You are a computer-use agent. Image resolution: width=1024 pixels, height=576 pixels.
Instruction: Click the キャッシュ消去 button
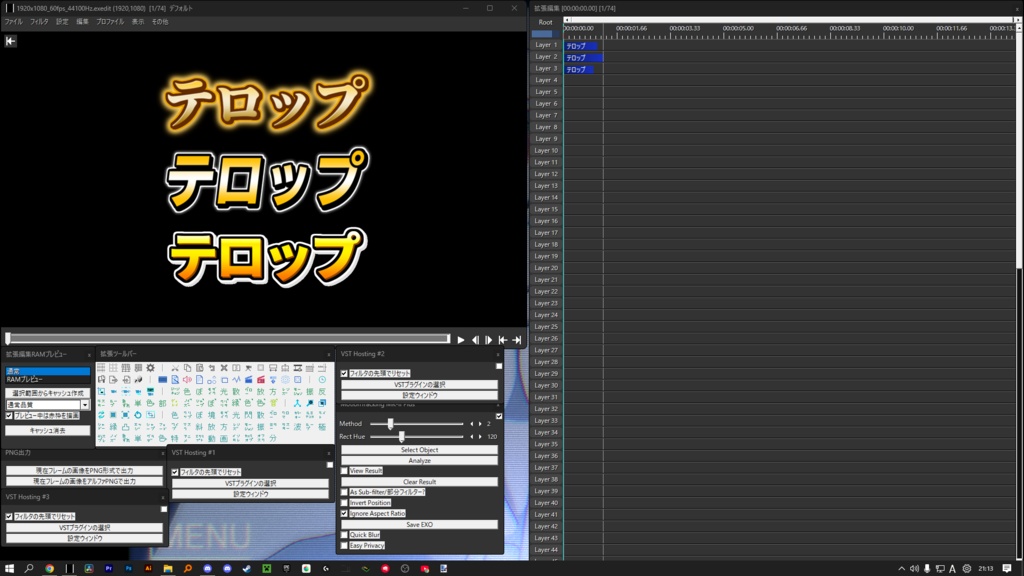[x=48, y=430]
